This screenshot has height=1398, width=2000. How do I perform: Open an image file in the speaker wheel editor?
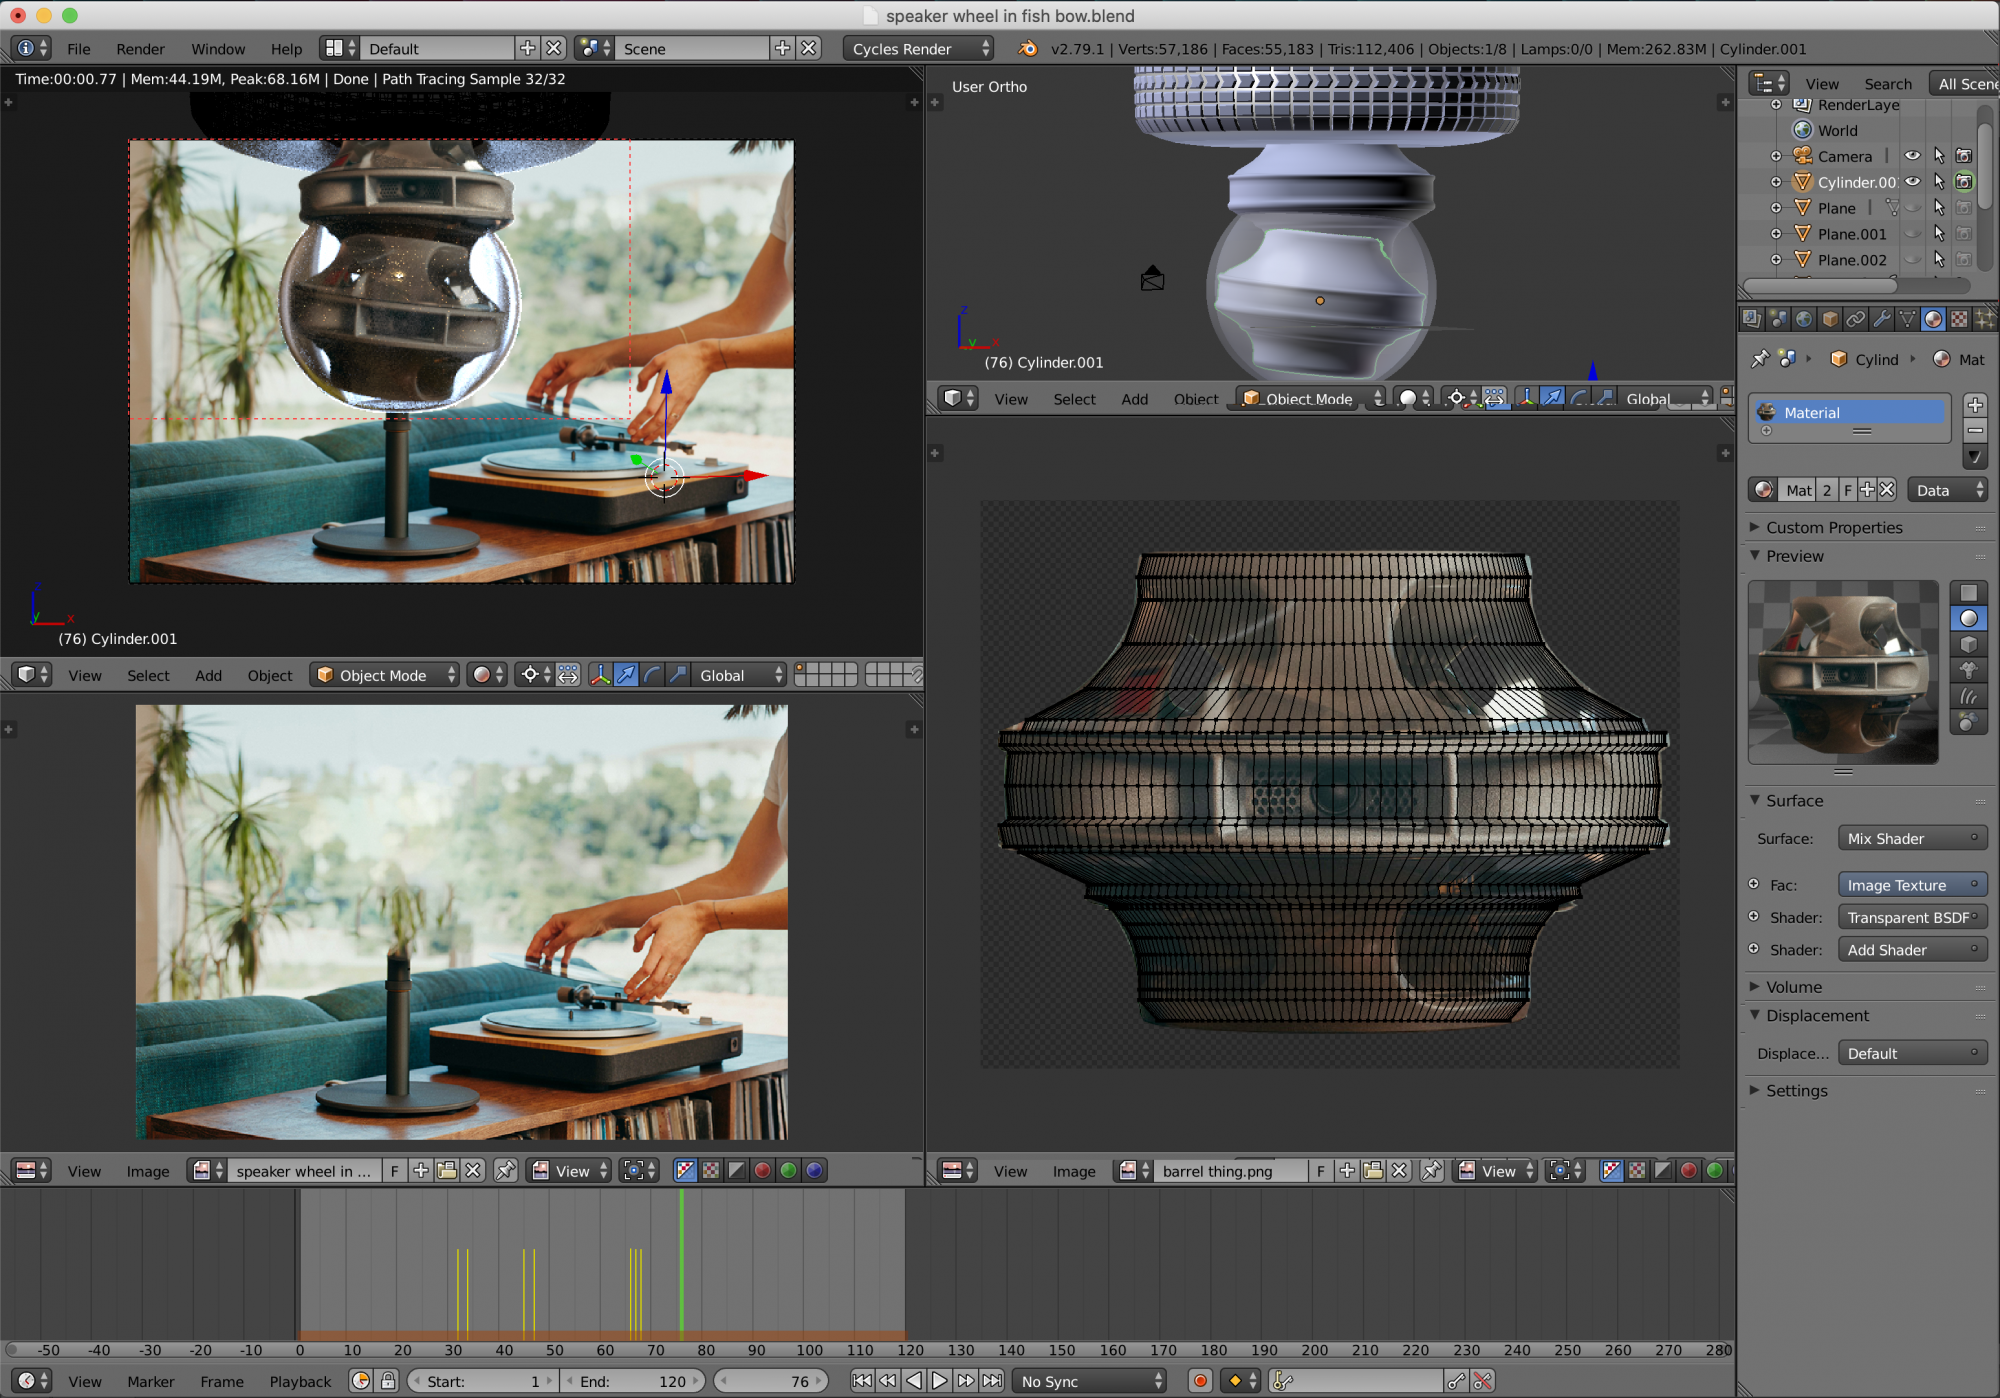coord(447,1171)
